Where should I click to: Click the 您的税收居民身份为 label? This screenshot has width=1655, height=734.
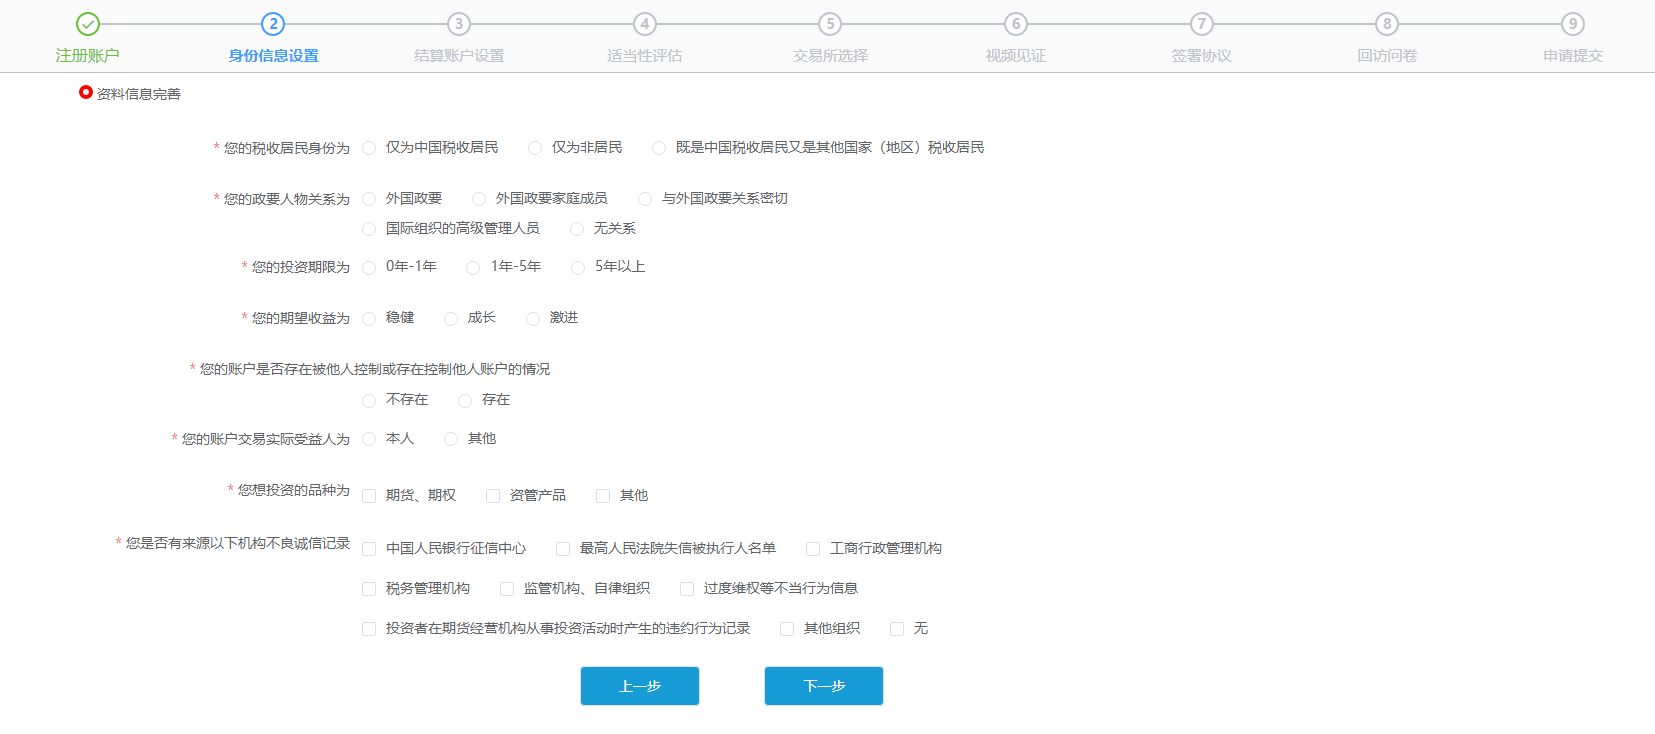(x=287, y=148)
